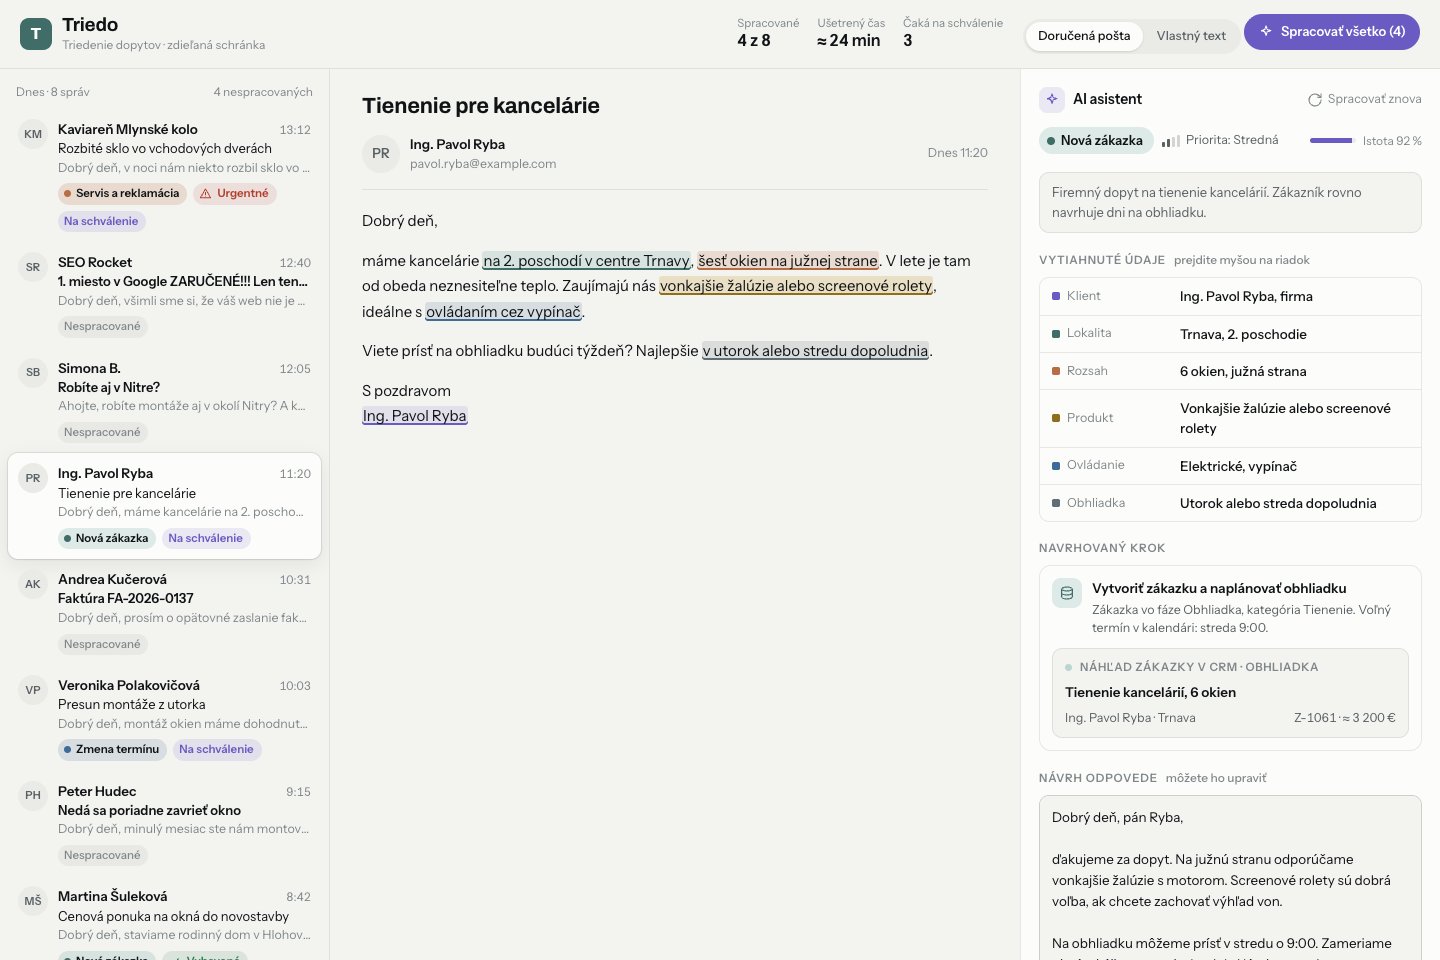
Task: Click the Lokalita extracted data row
Action: [1230, 334]
